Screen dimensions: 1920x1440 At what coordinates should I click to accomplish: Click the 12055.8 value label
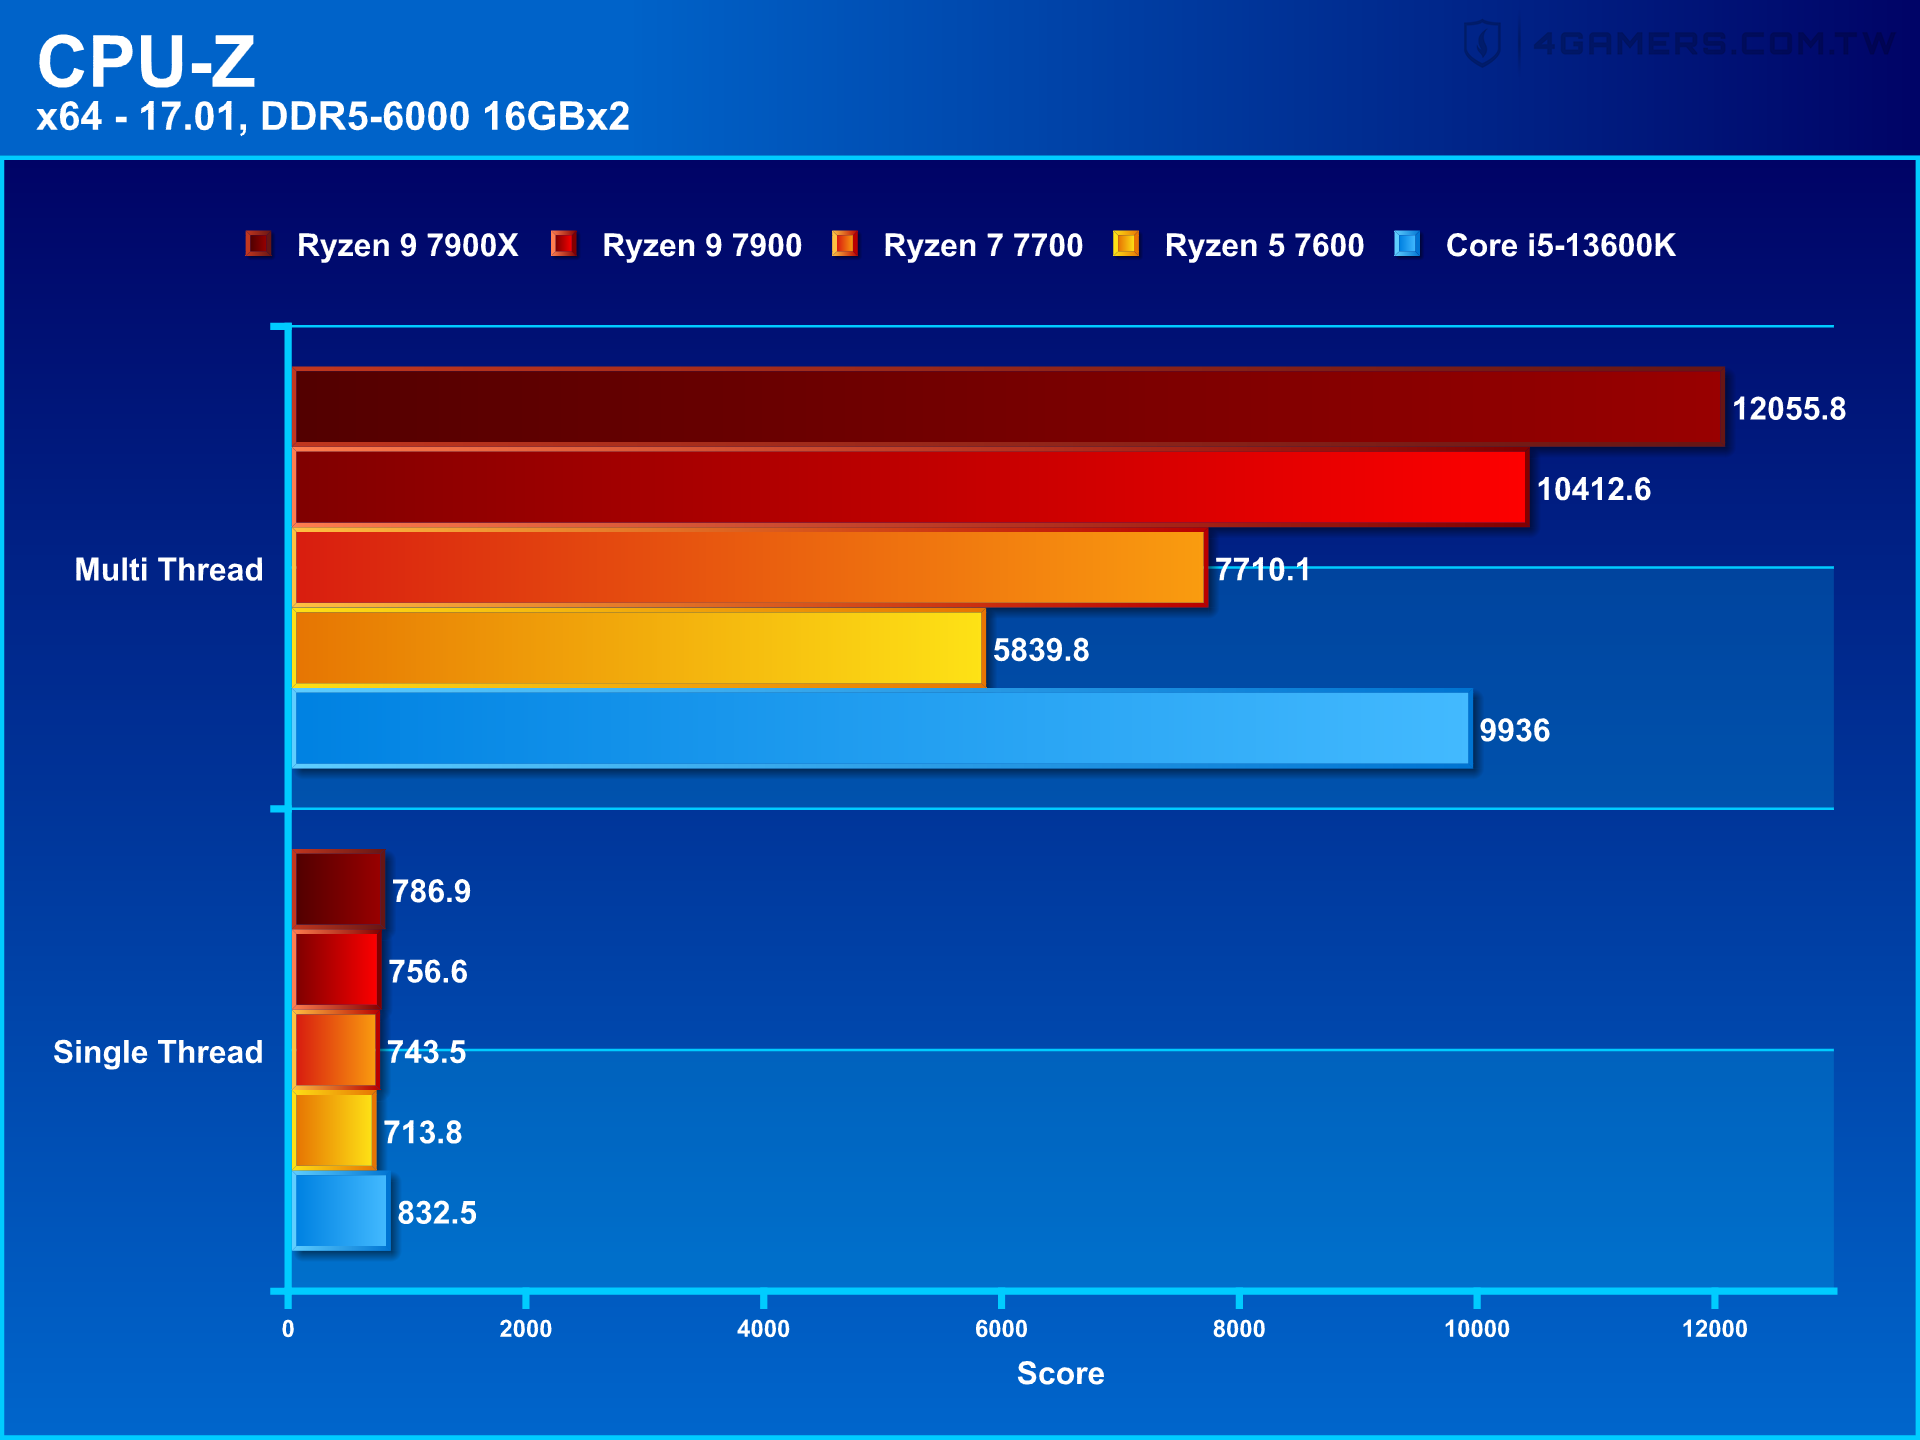pyautogui.click(x=1789, y=409)
